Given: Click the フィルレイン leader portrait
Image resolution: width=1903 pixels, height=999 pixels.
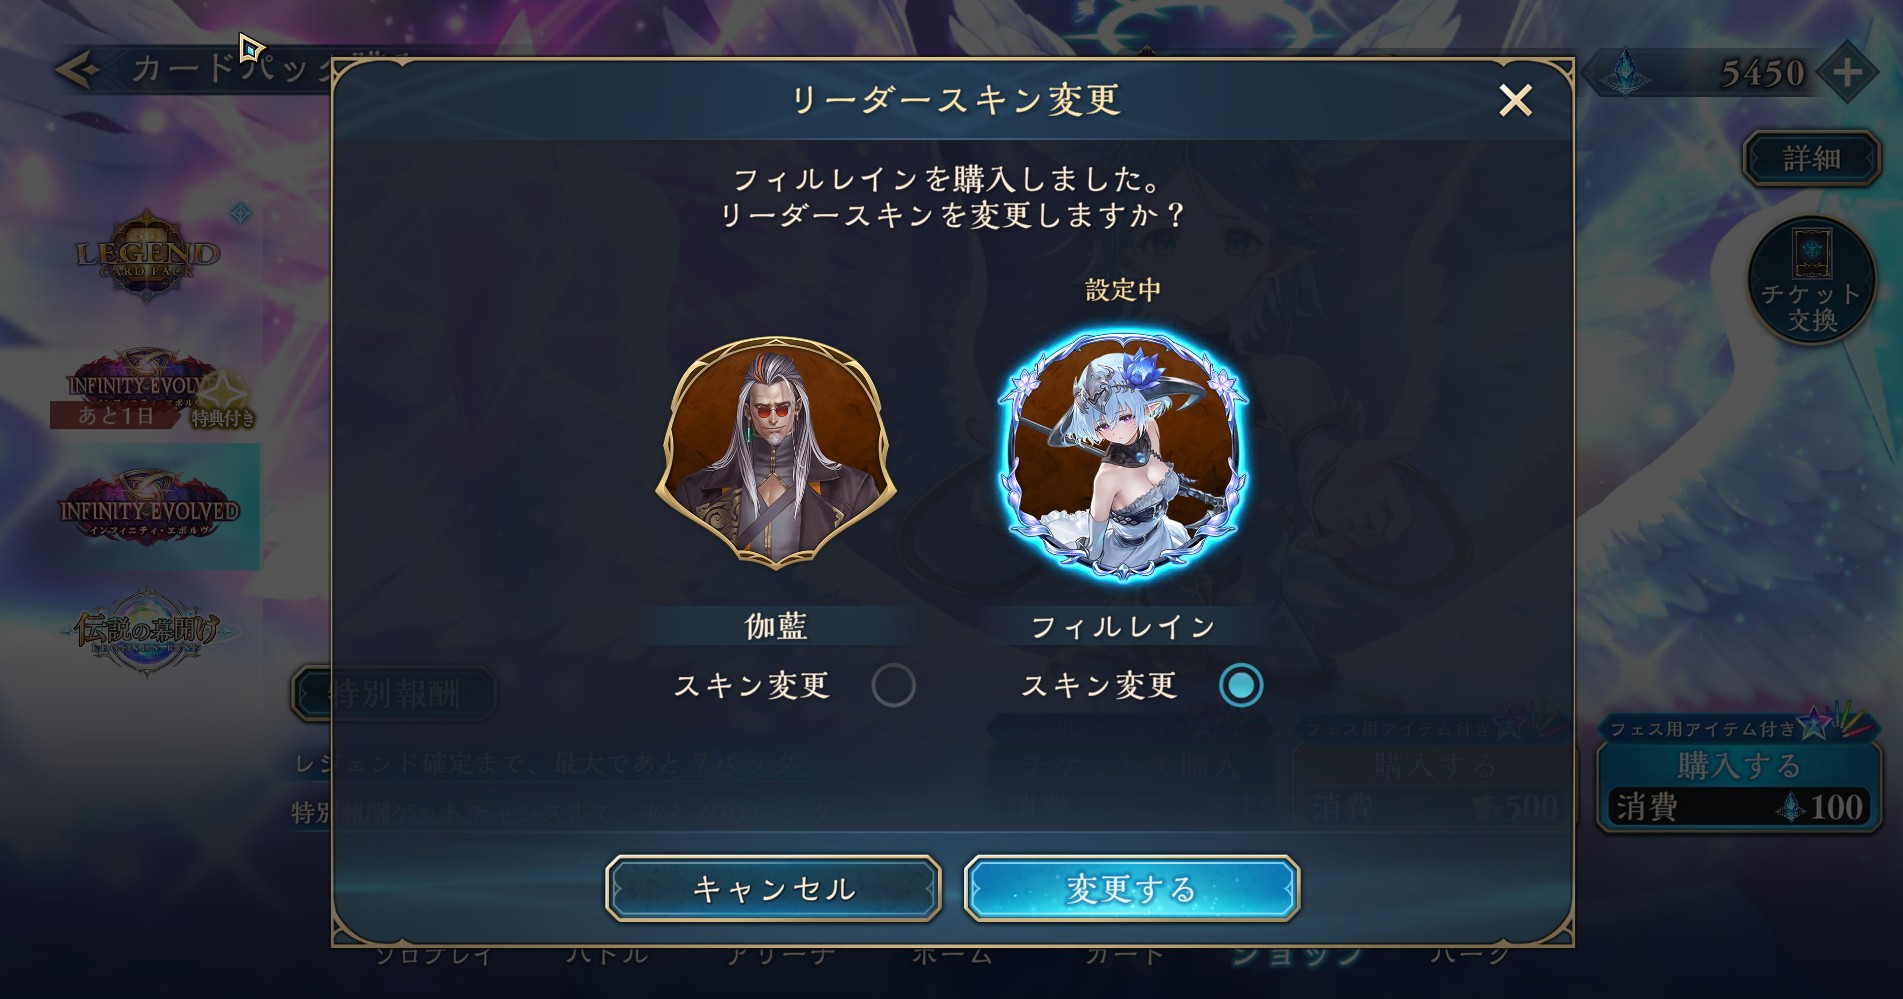Looking at the screenshot, I should tap(1124, 456).
